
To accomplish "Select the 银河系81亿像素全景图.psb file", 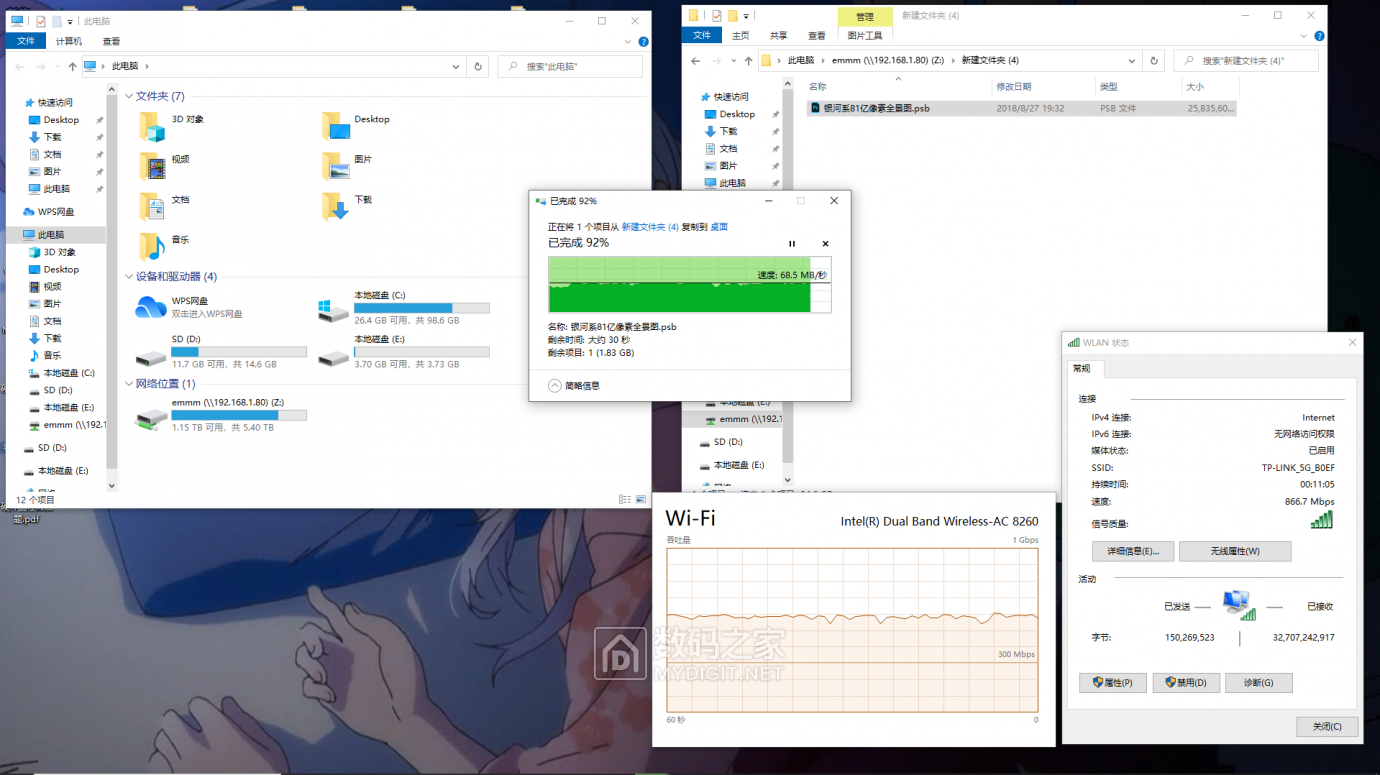I will (x=1022, y=108).
